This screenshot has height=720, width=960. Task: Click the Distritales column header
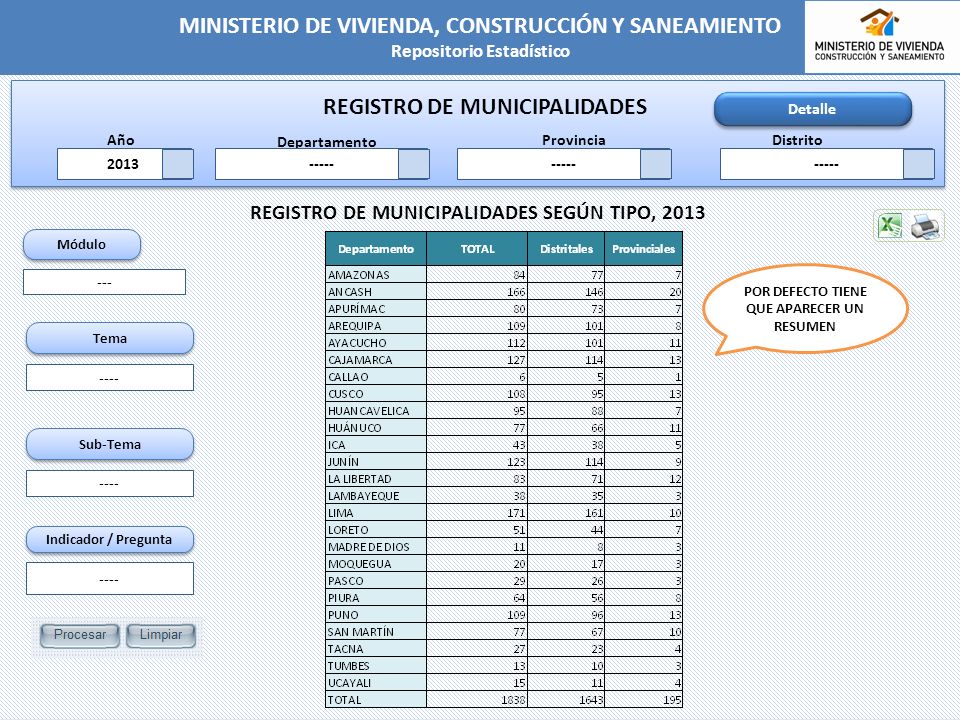click(566, 249)
